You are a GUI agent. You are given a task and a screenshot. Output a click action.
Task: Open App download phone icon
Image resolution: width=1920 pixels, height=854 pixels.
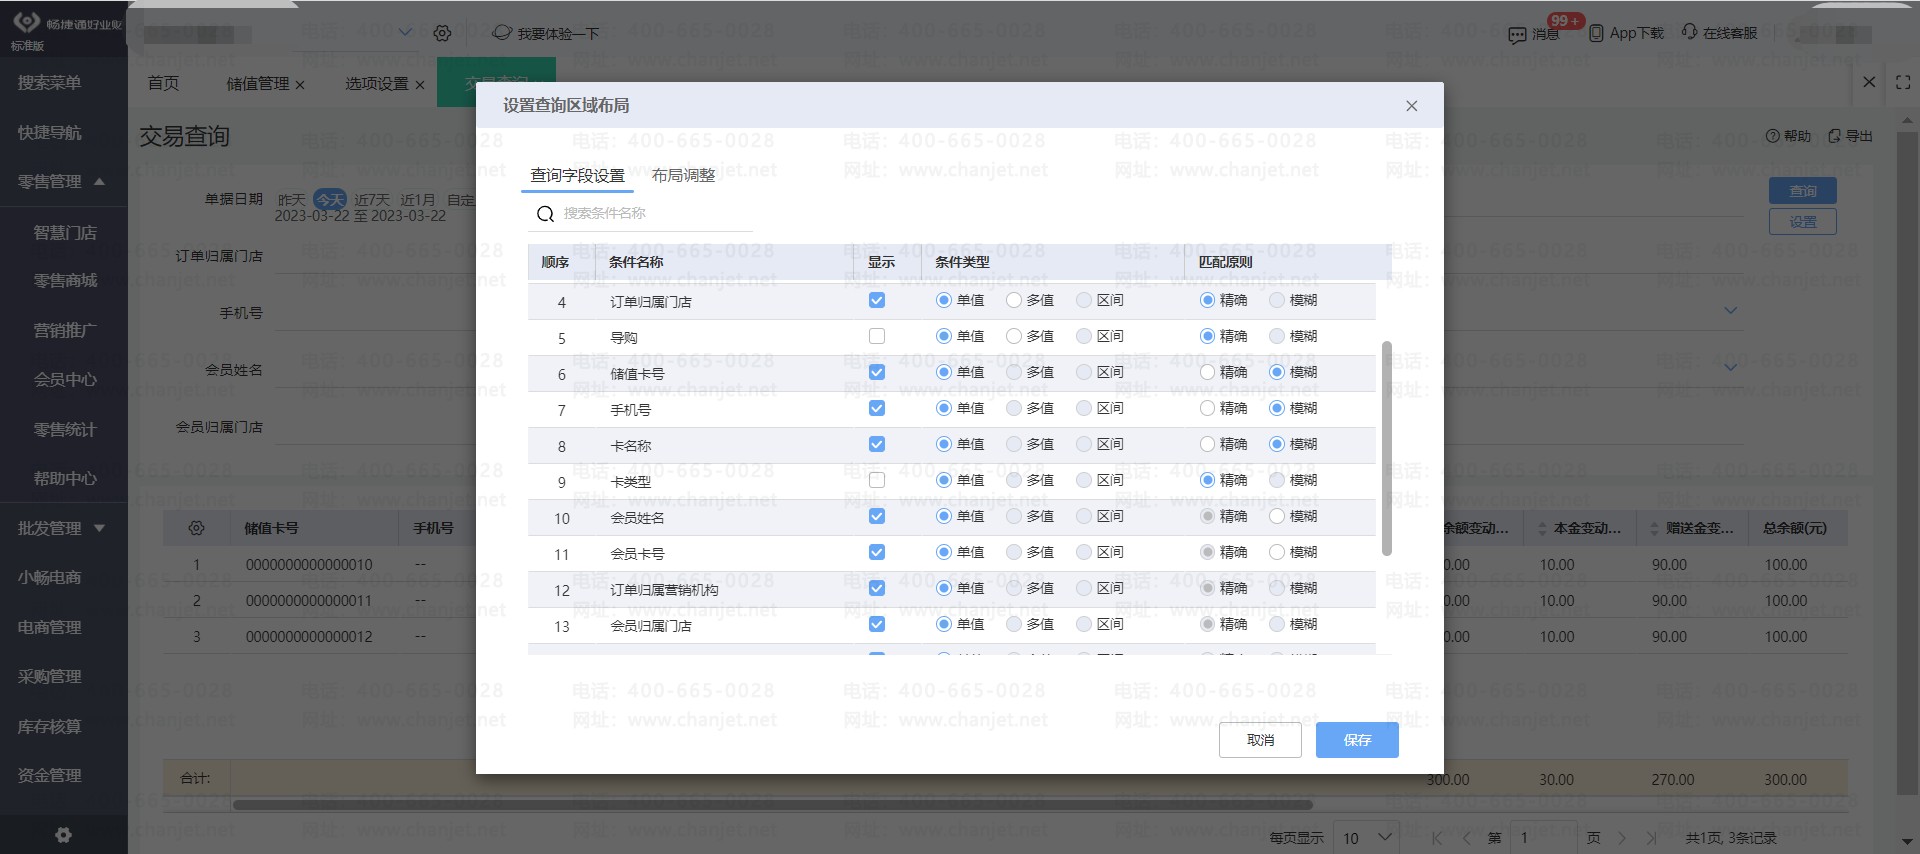click(x=1596, y=33)
